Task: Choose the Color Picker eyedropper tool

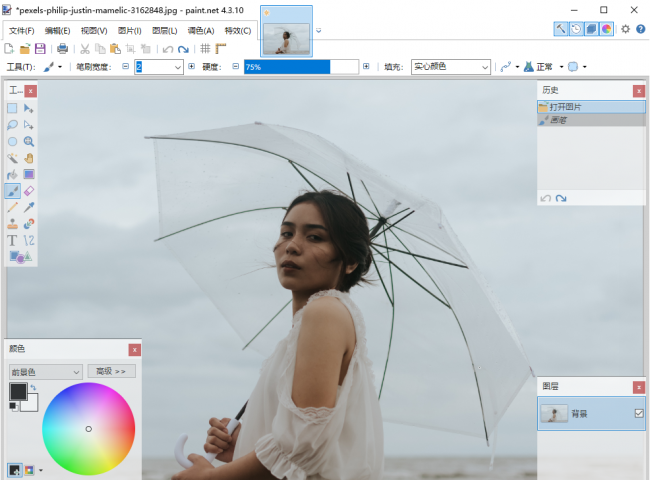Action: [29, 207]
